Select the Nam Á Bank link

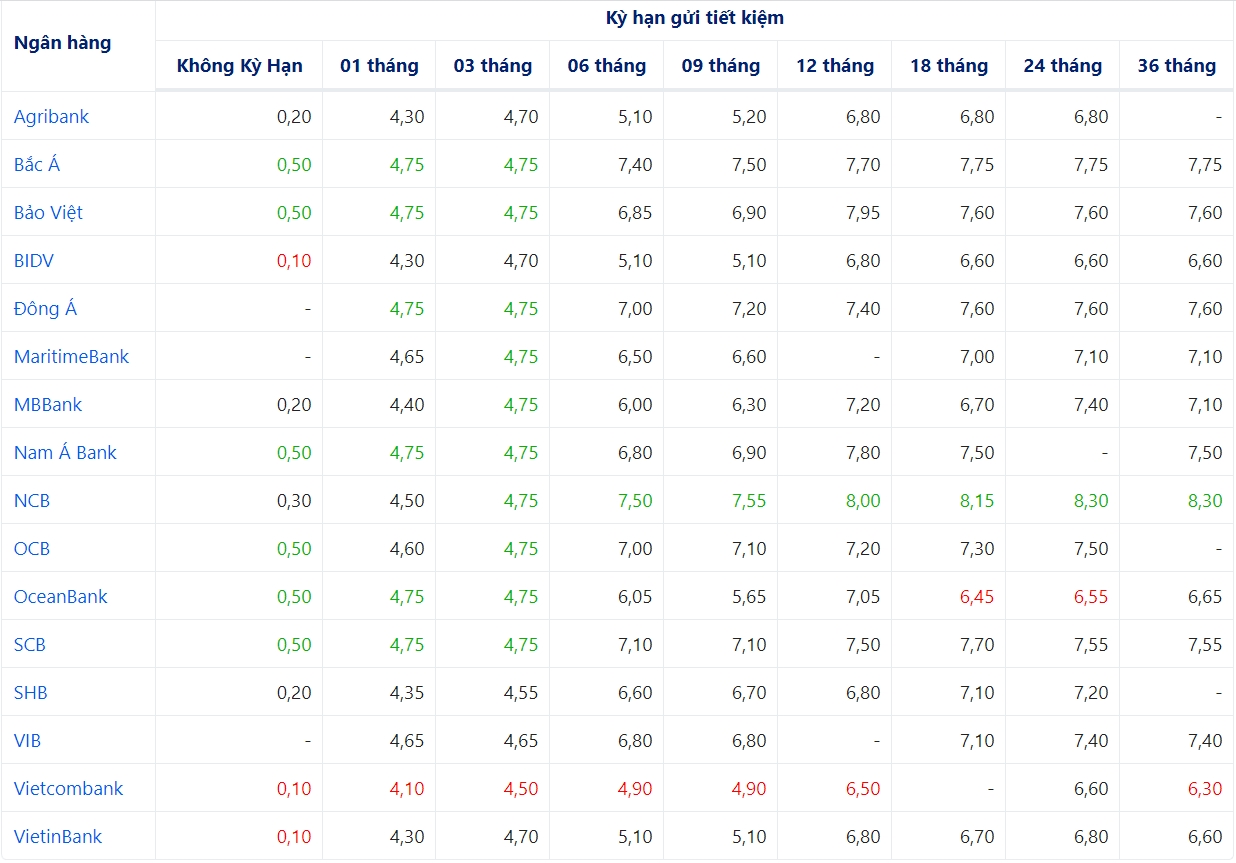pyautogui.click(x=65, y=453)
